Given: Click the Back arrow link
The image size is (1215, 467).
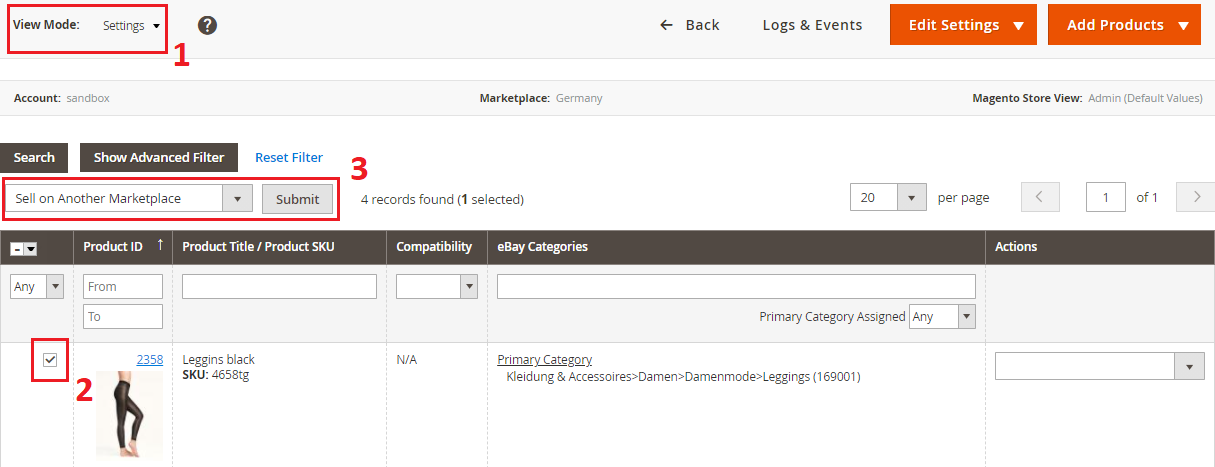Looking at the screenshot, I should point(689,25).
